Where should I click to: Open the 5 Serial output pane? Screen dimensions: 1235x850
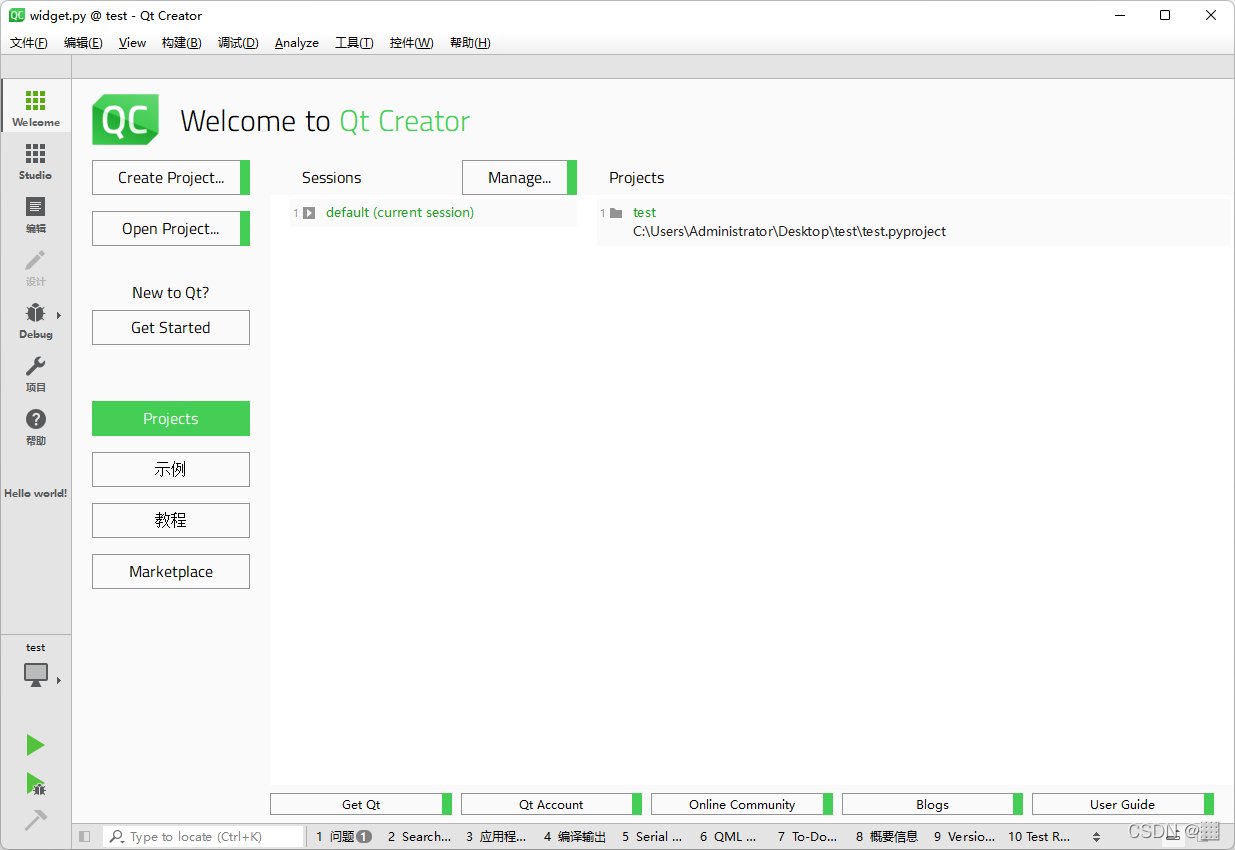652,836
